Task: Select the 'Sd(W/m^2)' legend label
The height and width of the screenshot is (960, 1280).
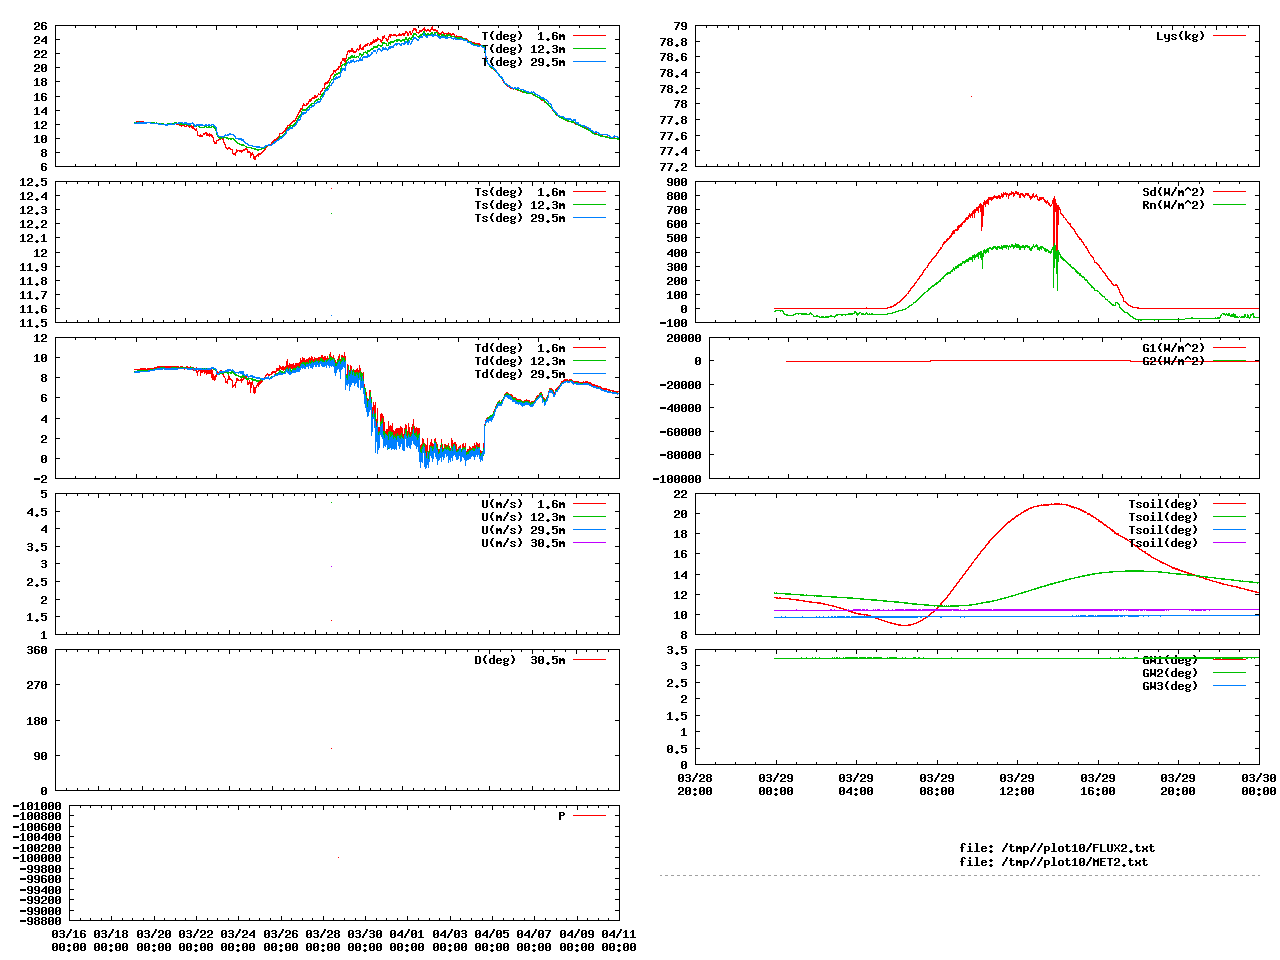Action: (1174, 192)
